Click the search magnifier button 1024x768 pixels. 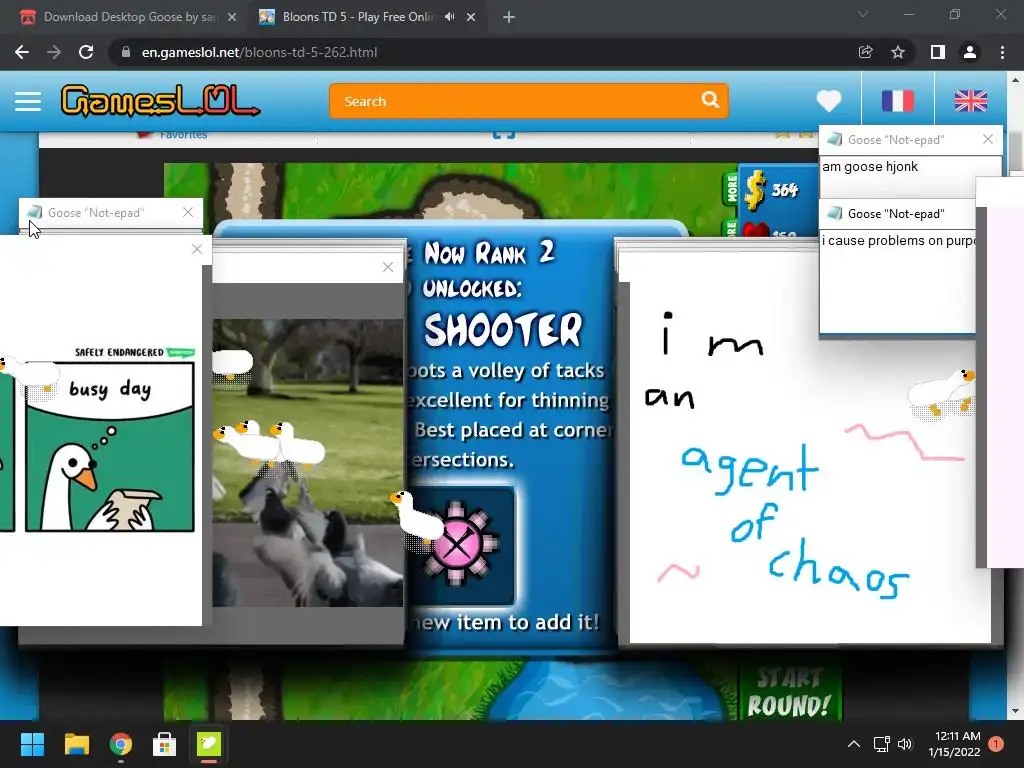pyautogui.click(x=710, y=99)
